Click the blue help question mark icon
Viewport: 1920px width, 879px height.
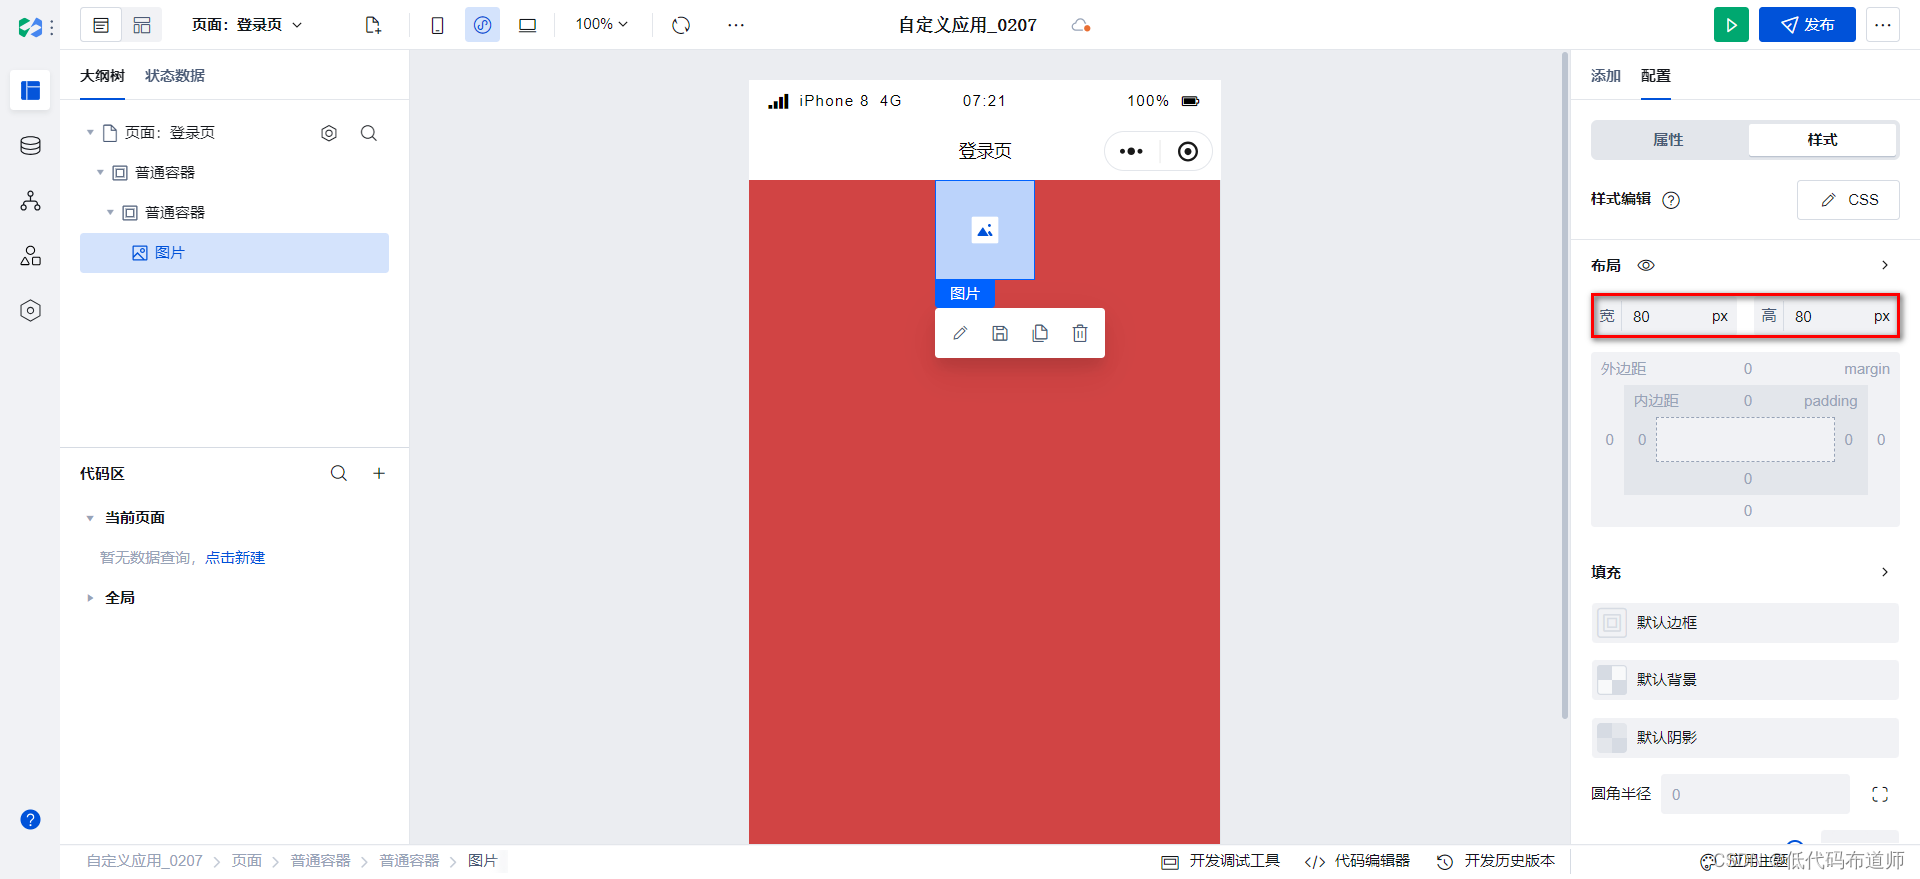pos(30,819)
